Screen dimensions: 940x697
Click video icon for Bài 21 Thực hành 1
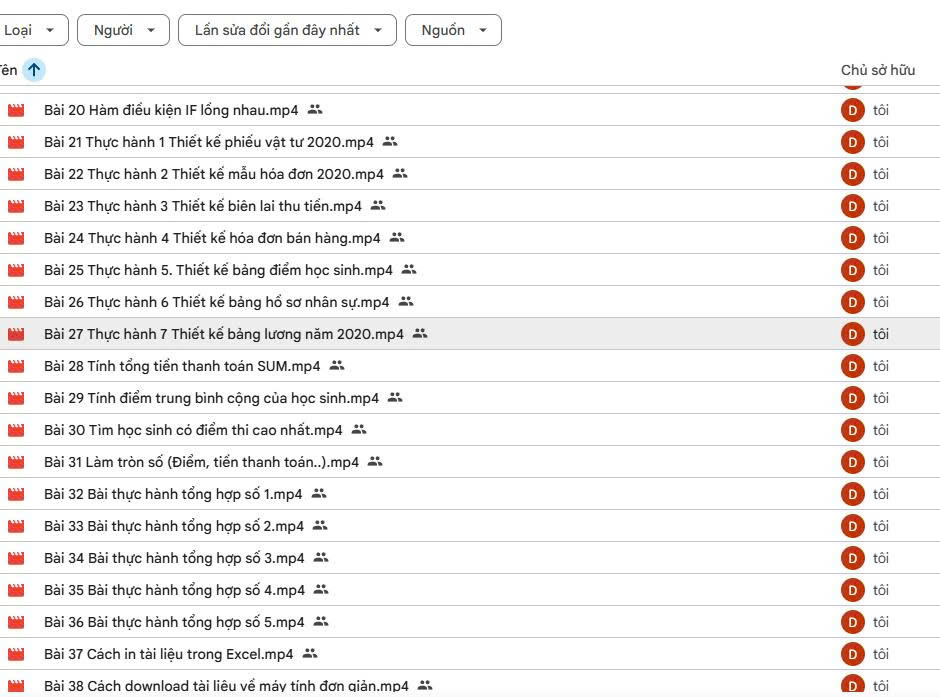click(16, 142)
